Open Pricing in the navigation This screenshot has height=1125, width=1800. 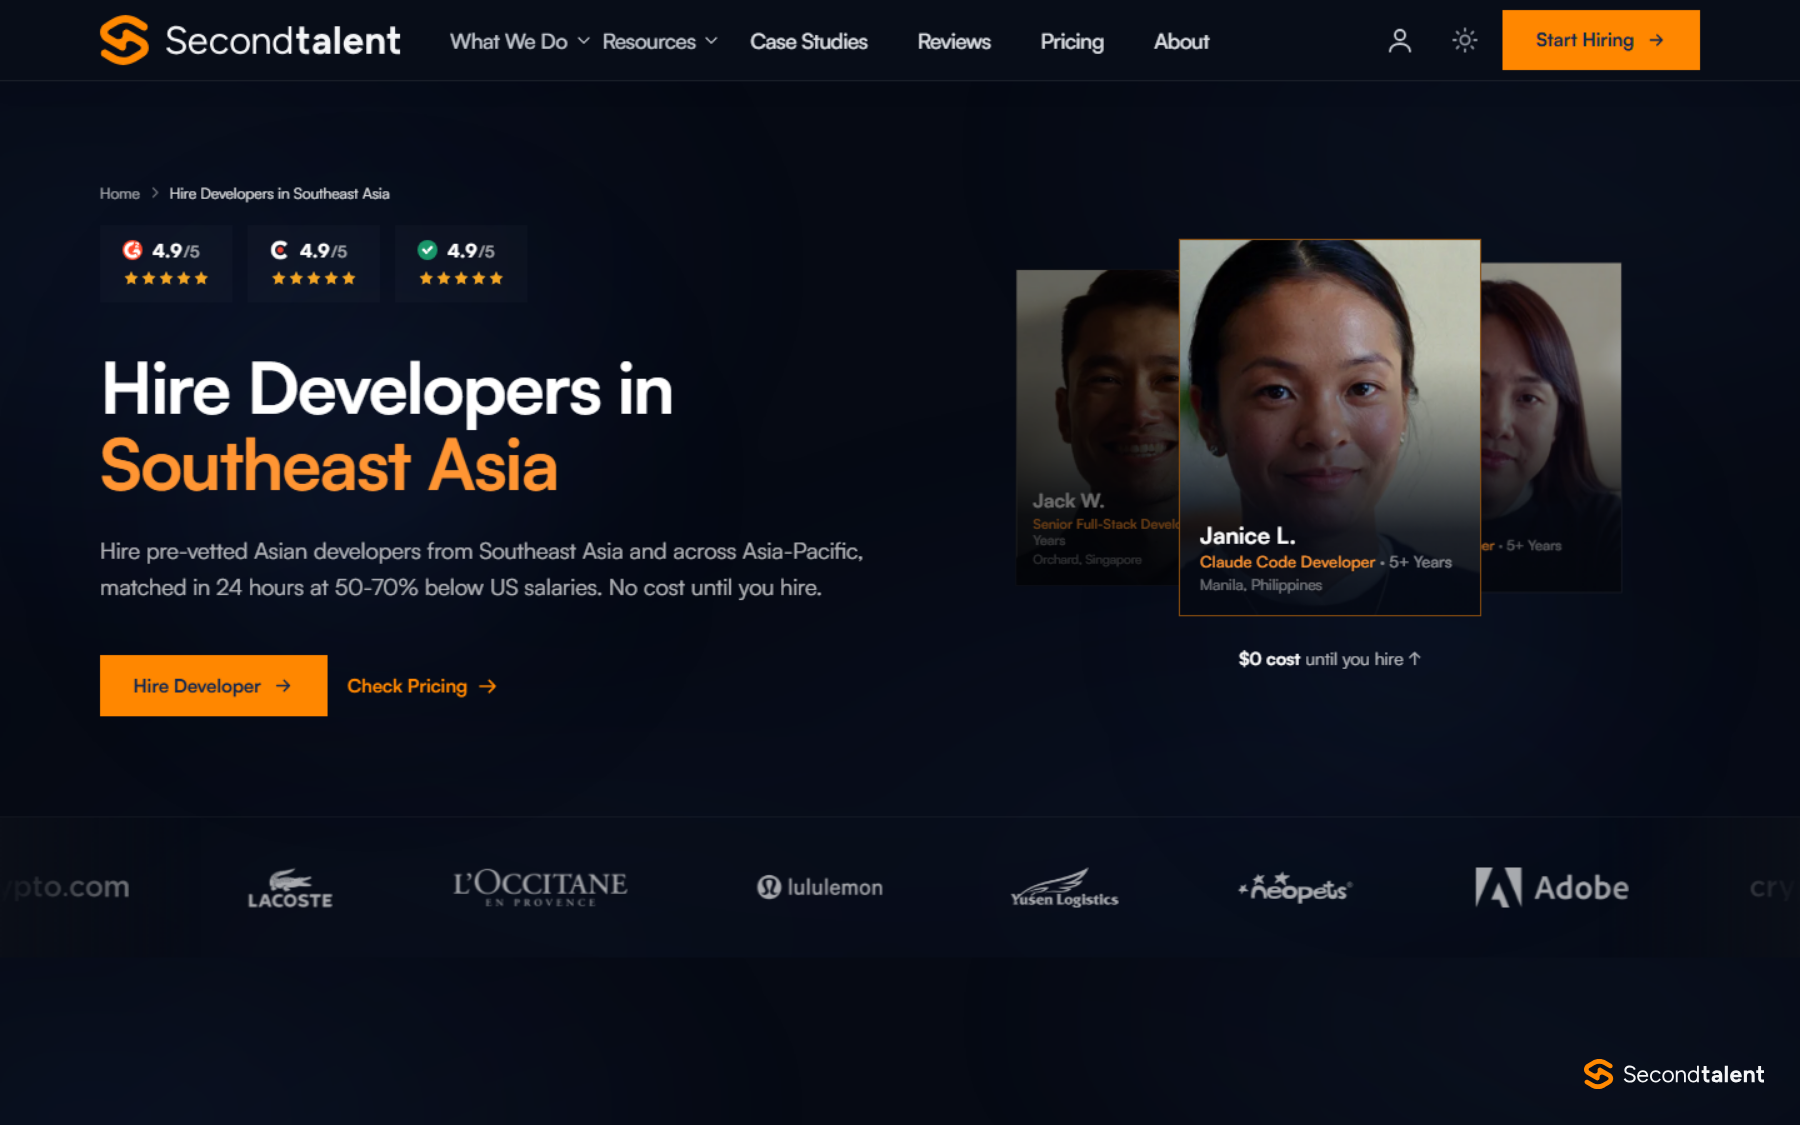[1072, 41]
